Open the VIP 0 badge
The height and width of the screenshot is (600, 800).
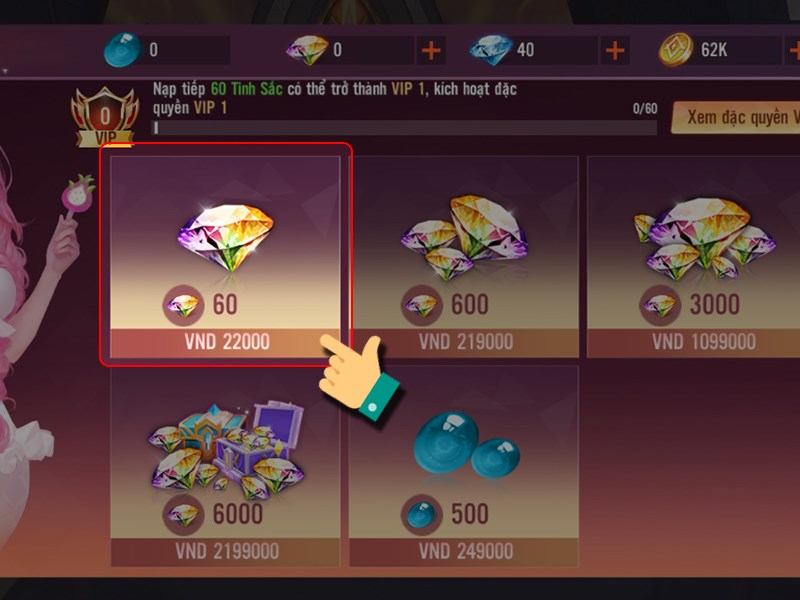tap(105, 117)
